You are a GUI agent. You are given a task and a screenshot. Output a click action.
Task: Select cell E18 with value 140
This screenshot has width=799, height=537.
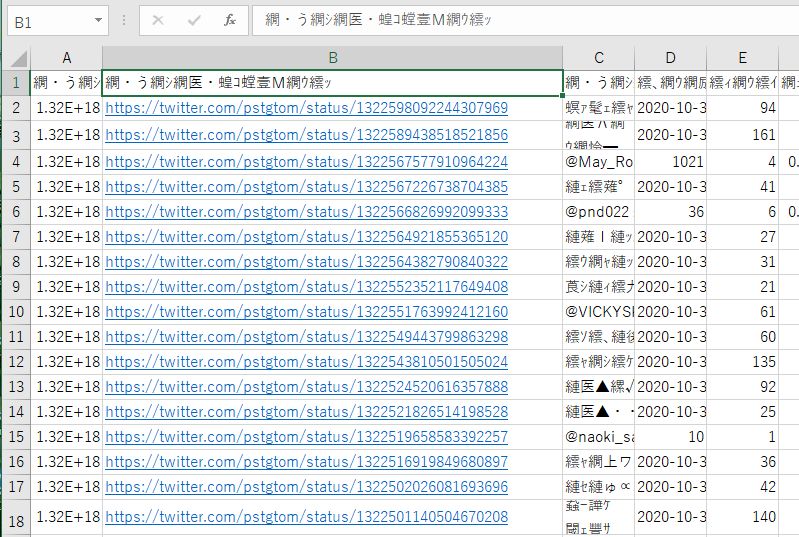[x=742, y=518]
